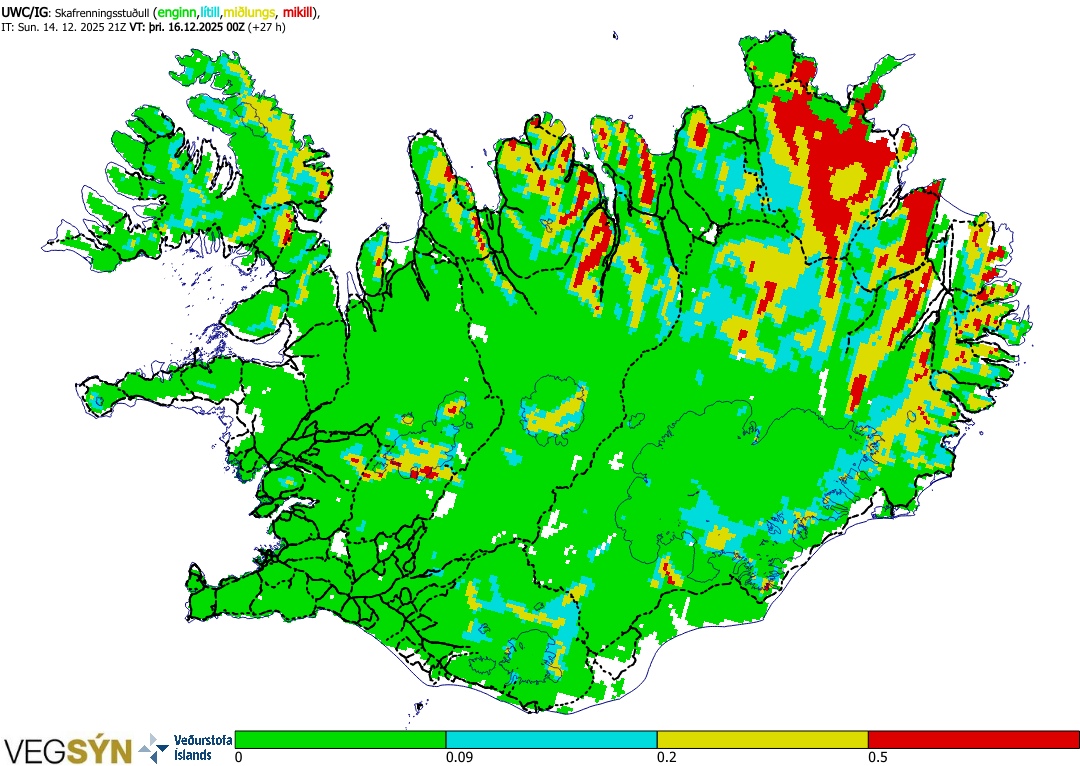The image size is (1080, 766).
Task: Click the word 'lítill' in the title
Action: [x=209, y=12]
